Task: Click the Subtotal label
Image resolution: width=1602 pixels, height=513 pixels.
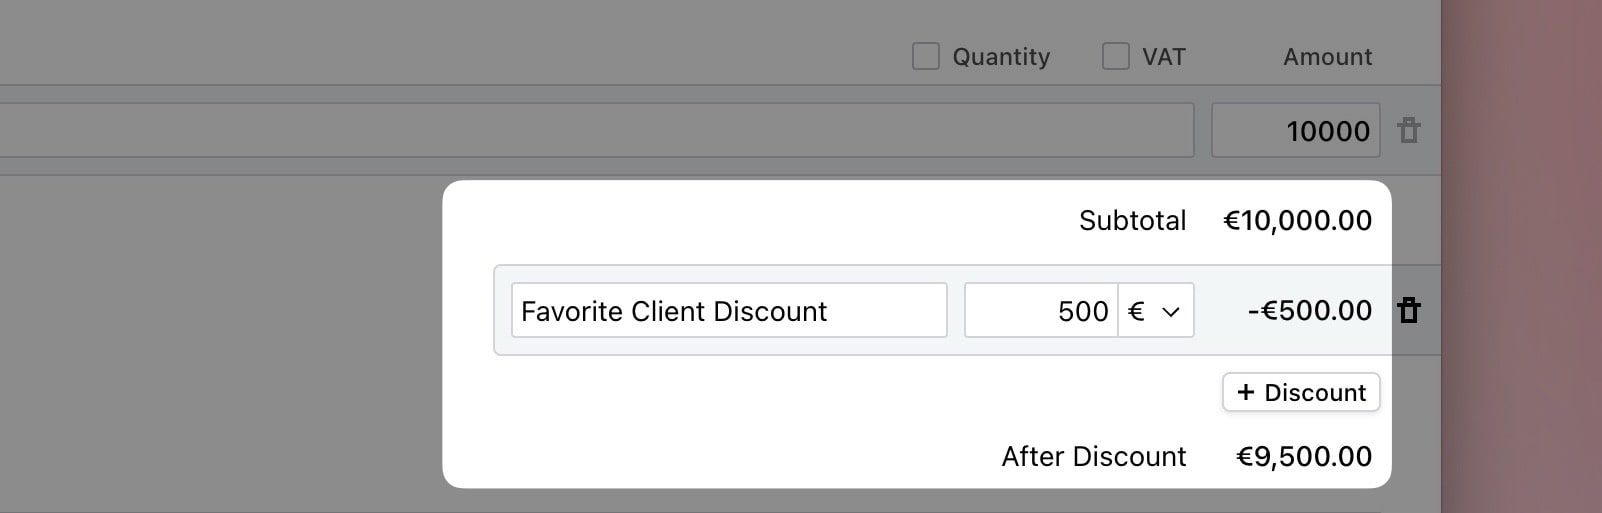Action: 1132,221
